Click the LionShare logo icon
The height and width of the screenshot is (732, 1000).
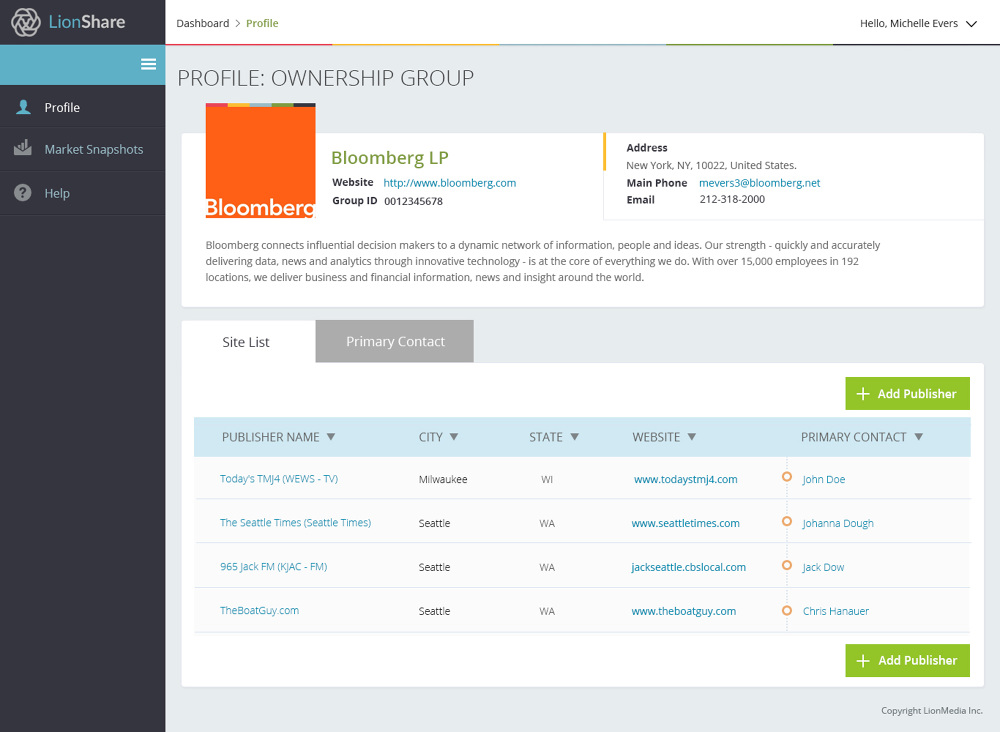click(26, 22)
